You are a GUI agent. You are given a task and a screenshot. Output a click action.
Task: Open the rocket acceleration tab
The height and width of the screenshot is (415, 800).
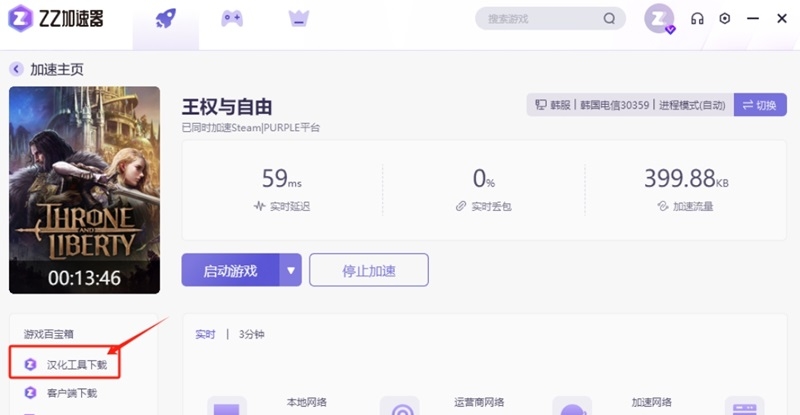point(165,19)
